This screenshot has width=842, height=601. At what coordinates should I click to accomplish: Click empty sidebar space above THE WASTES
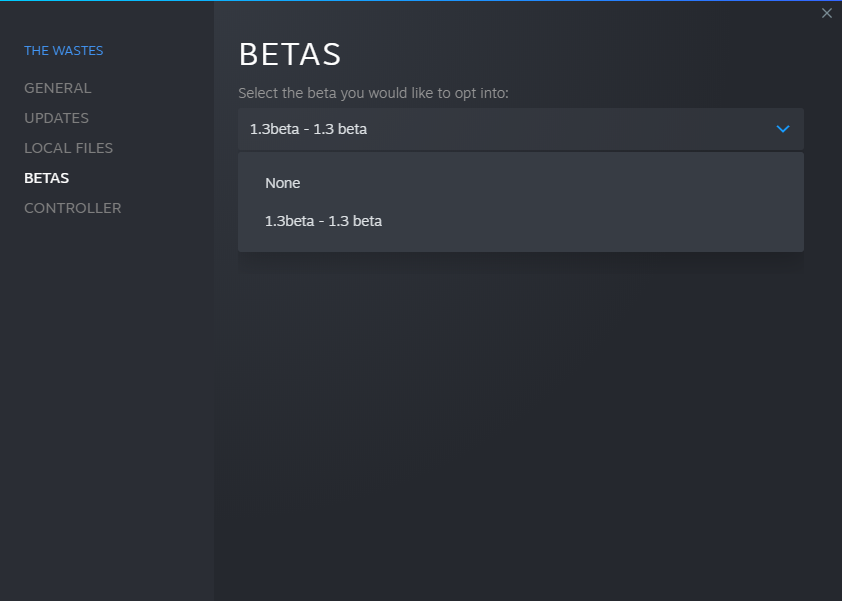pos(100,20)
